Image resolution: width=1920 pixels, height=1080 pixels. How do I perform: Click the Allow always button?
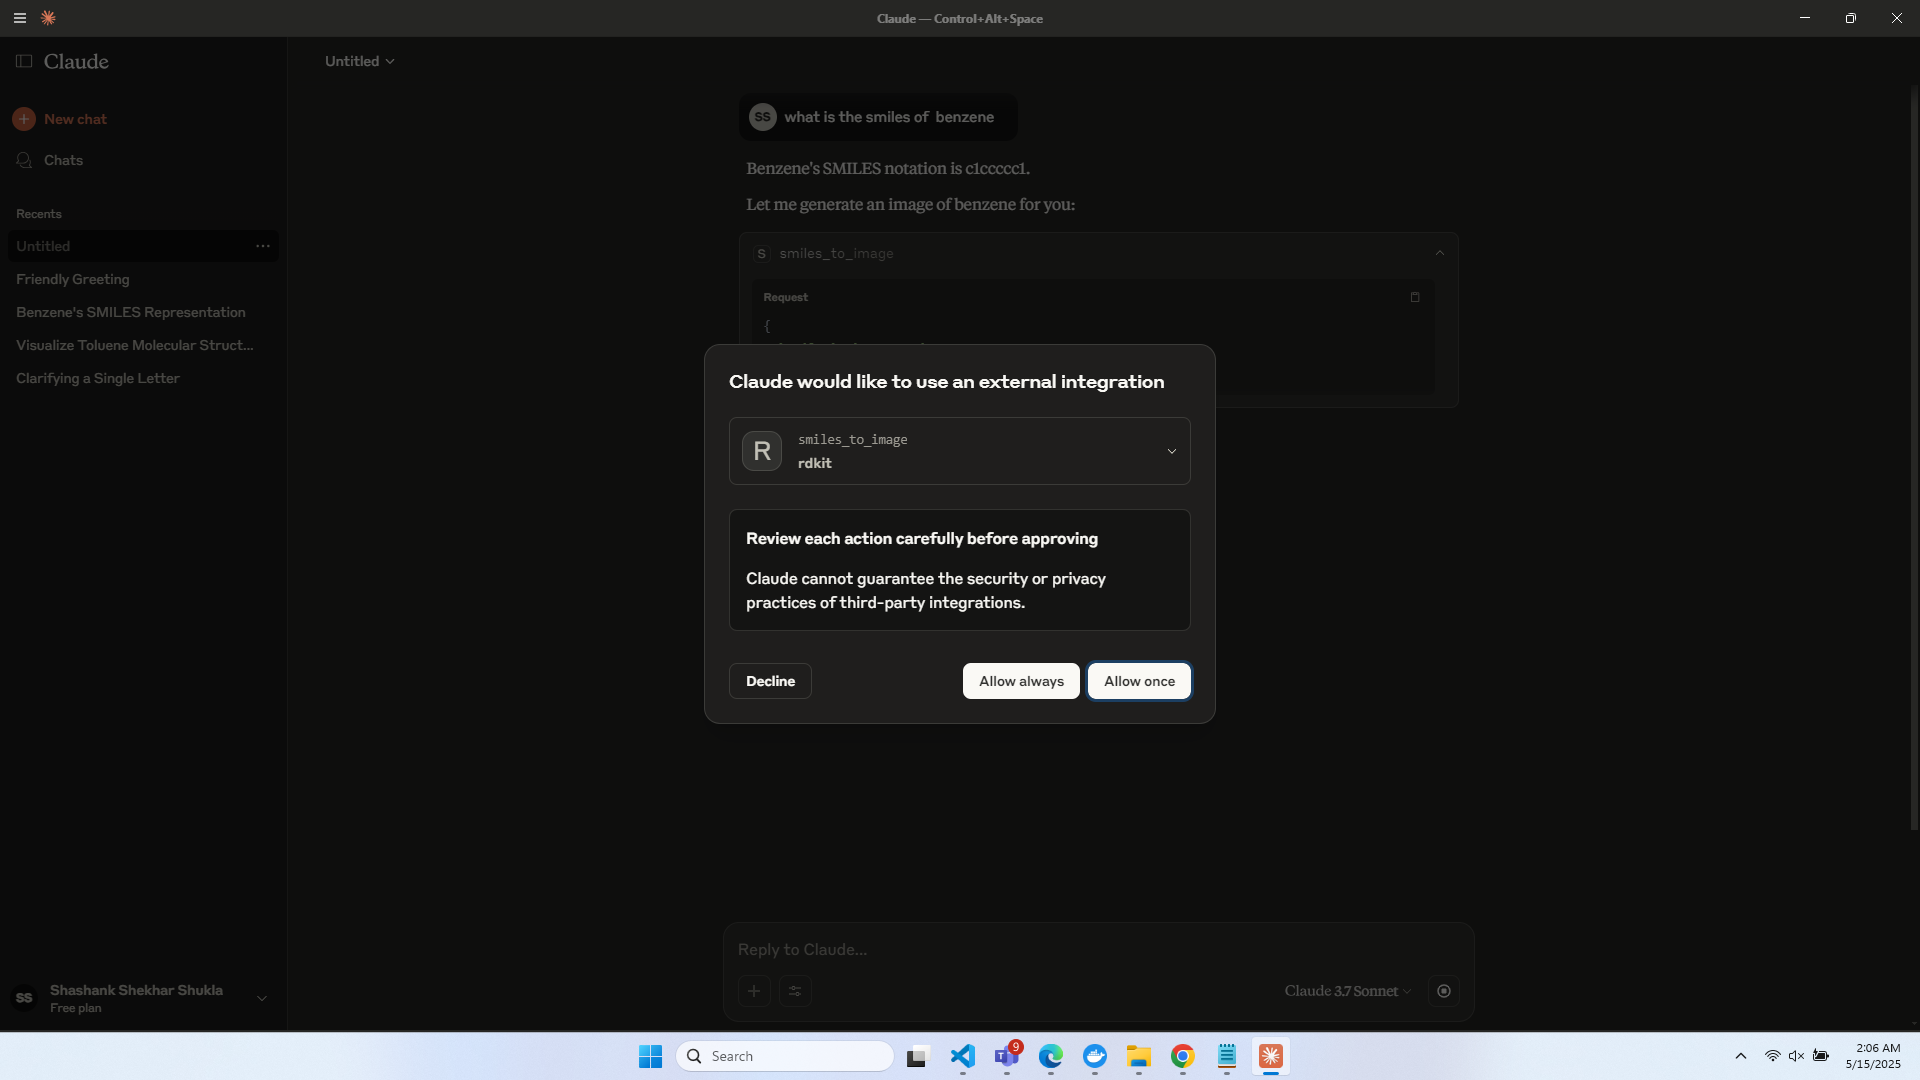click(1021, 681)
